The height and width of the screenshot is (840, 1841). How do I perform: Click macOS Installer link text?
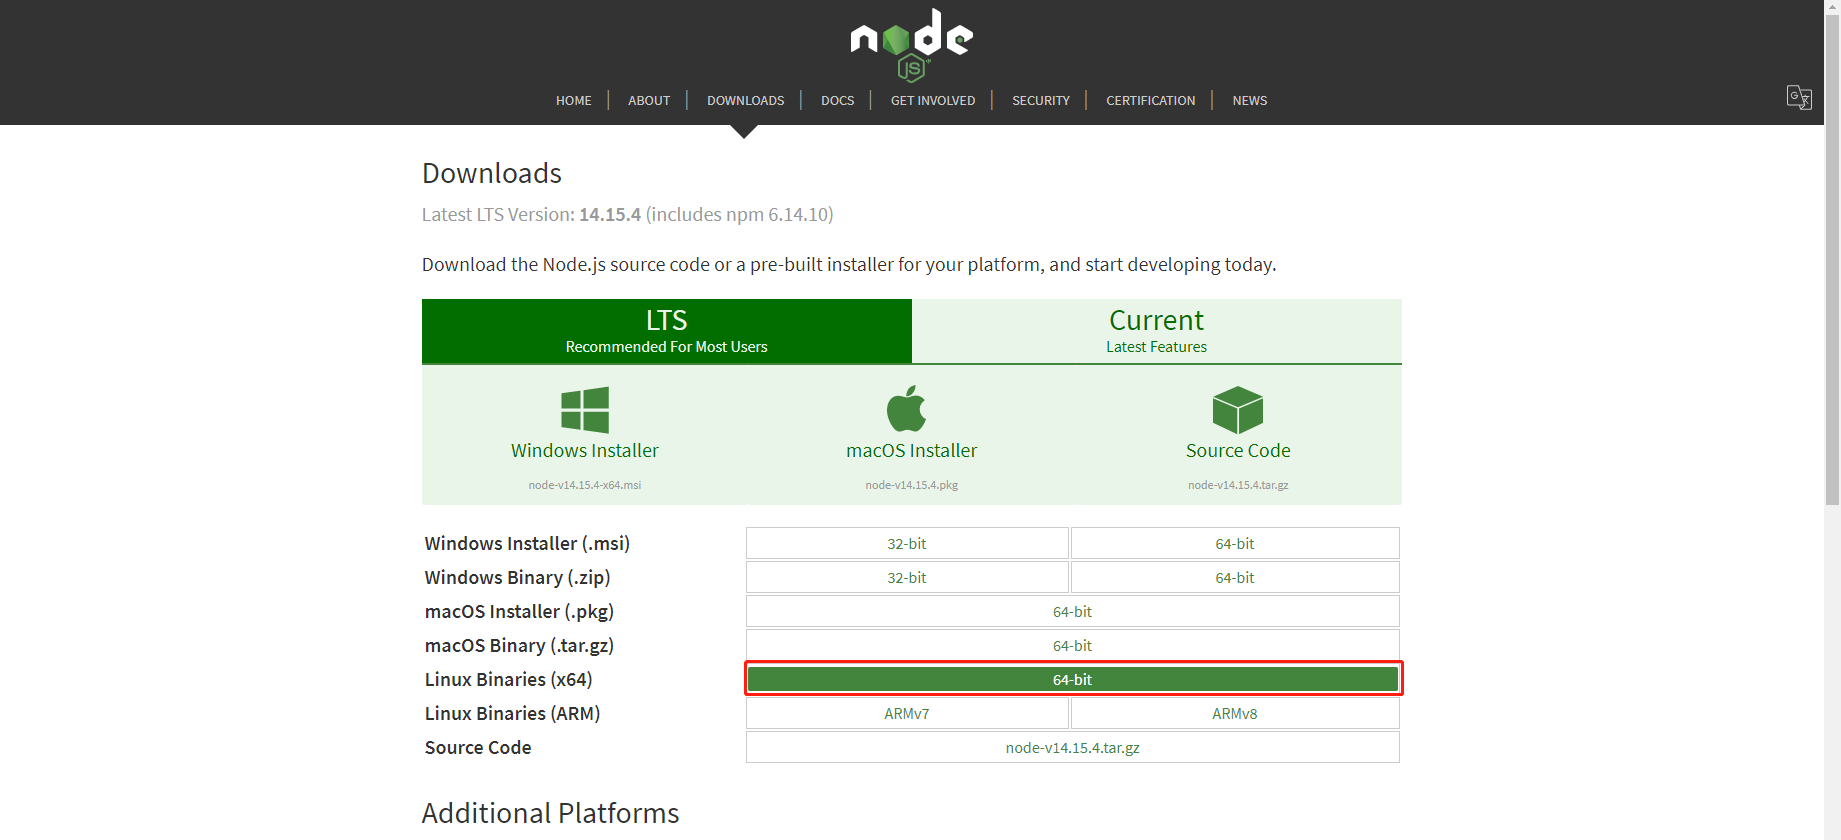[912, 451]
